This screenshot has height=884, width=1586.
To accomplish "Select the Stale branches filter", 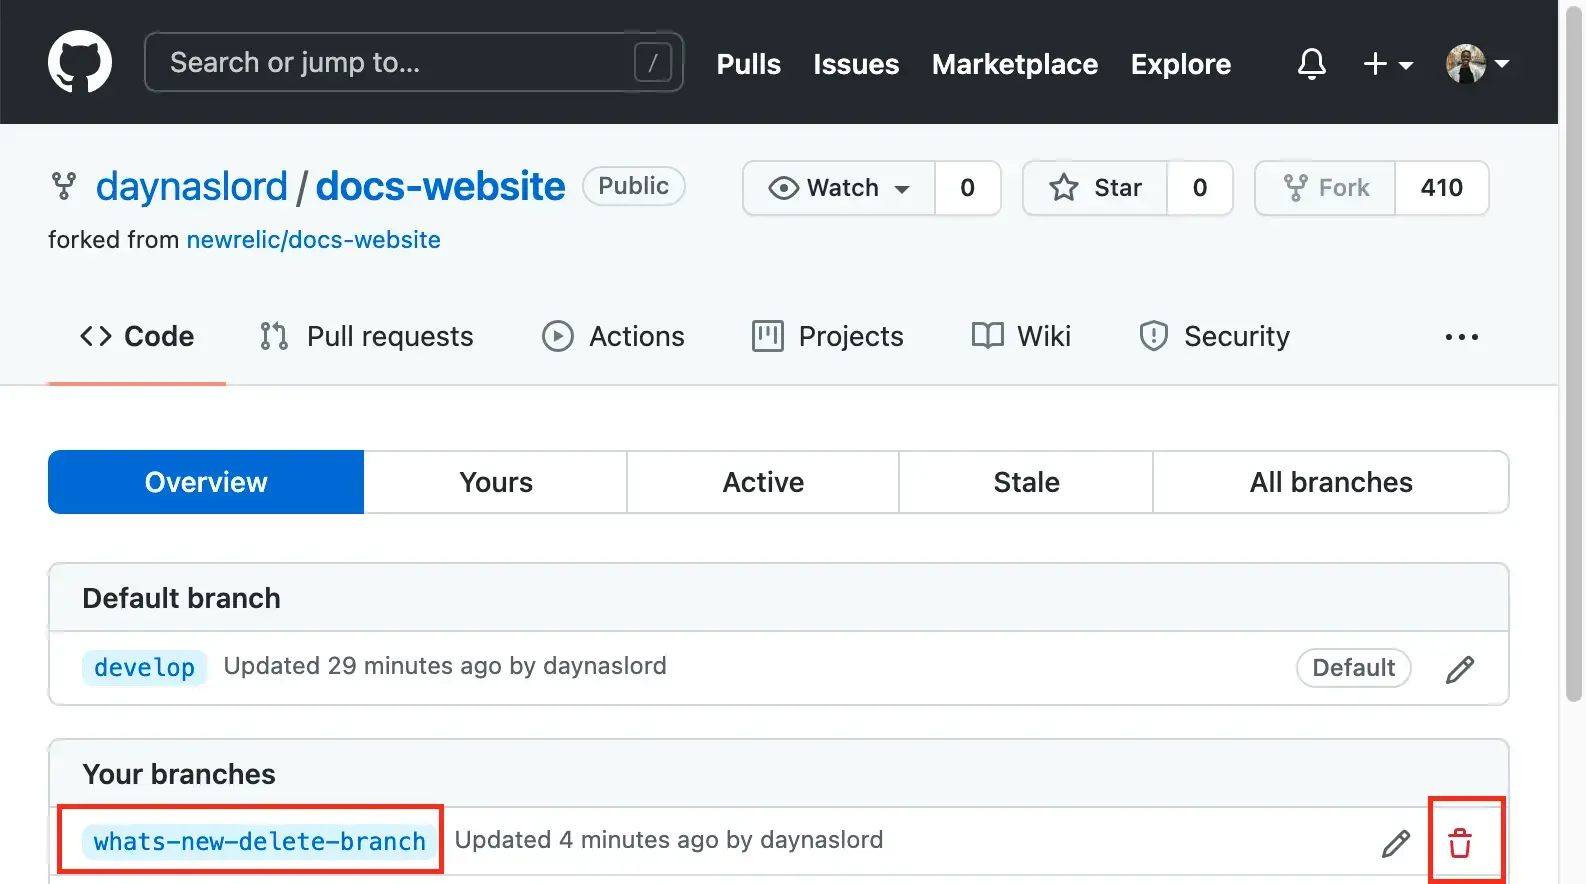I will click(1026, 482).
